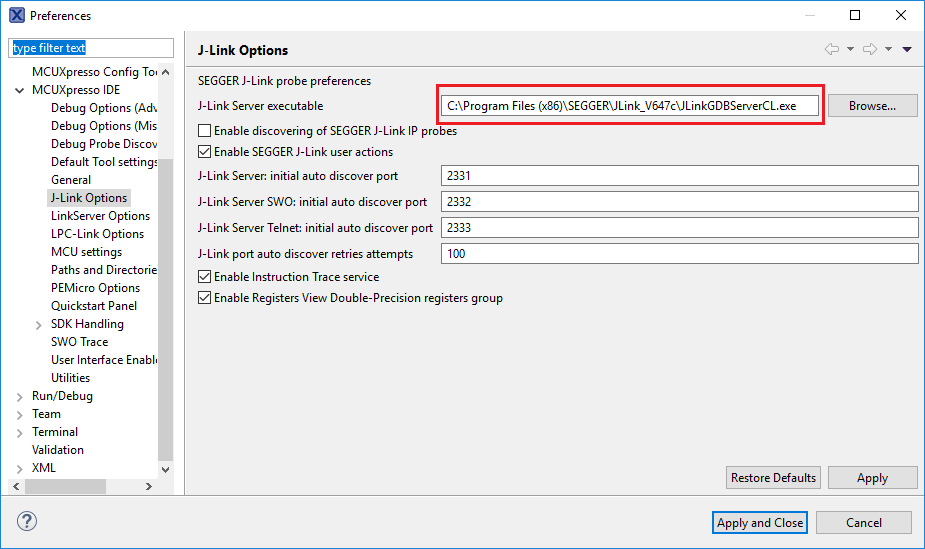Enable discovering of SEGGER J-Link IP probes
The width and height of the screenshot is (925, 549).
pyautogui.click(x=205, y=131)
